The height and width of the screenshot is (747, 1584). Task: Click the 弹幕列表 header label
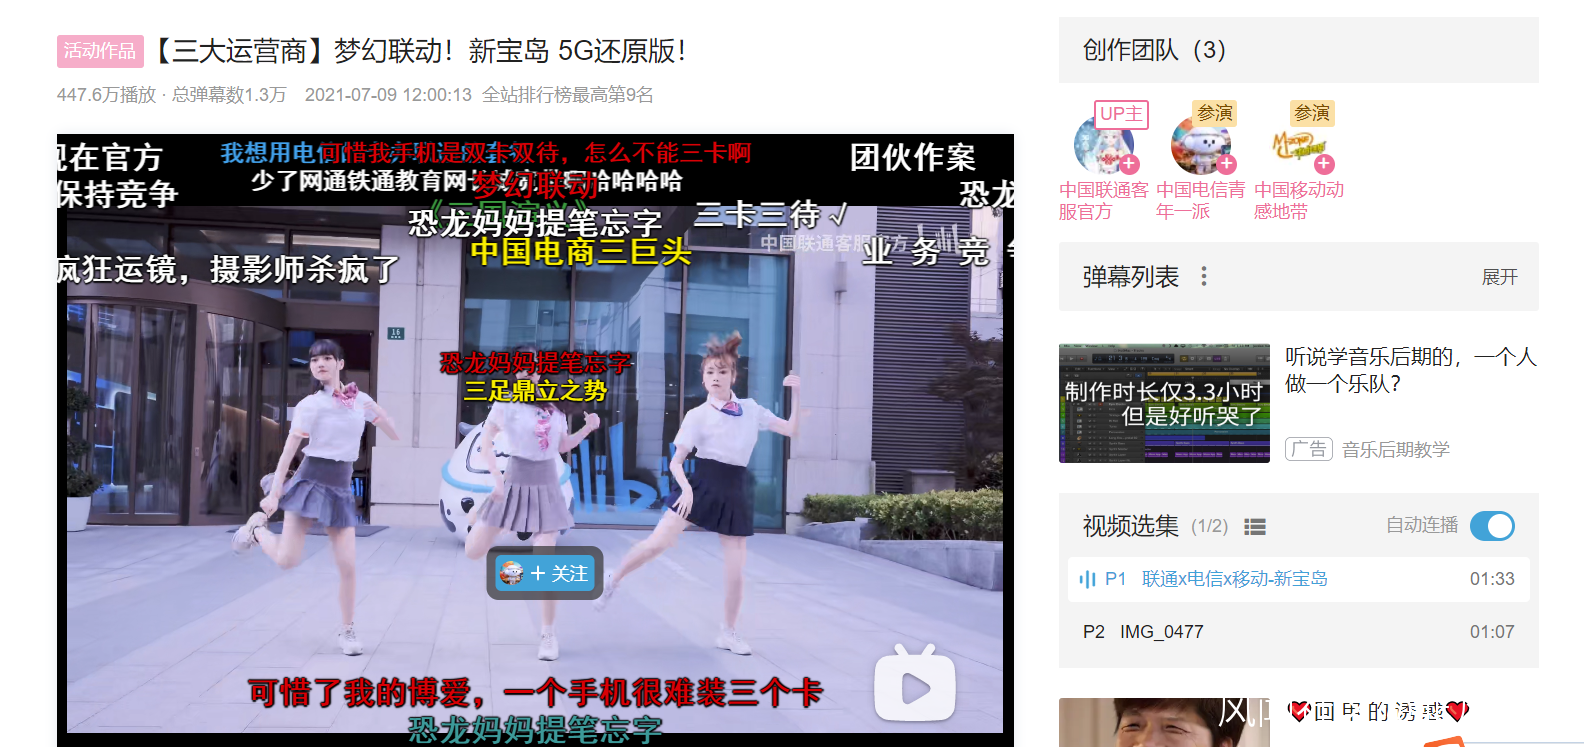1131,277
